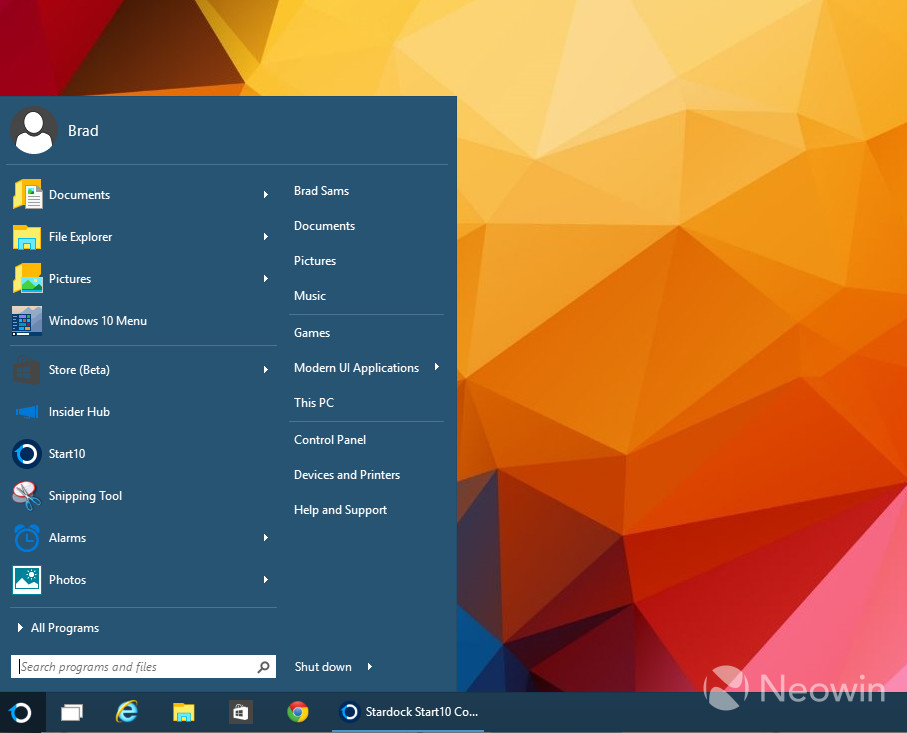Click the Insider Hub megaphone icon

[27, 412]
